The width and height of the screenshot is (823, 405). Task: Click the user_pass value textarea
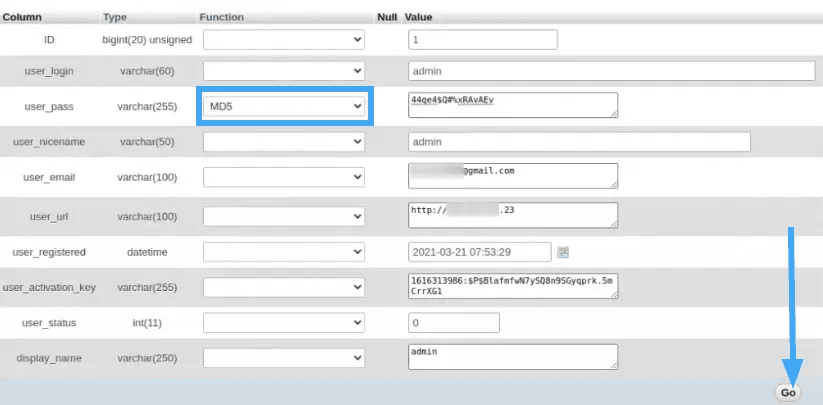tap(513, 105)
